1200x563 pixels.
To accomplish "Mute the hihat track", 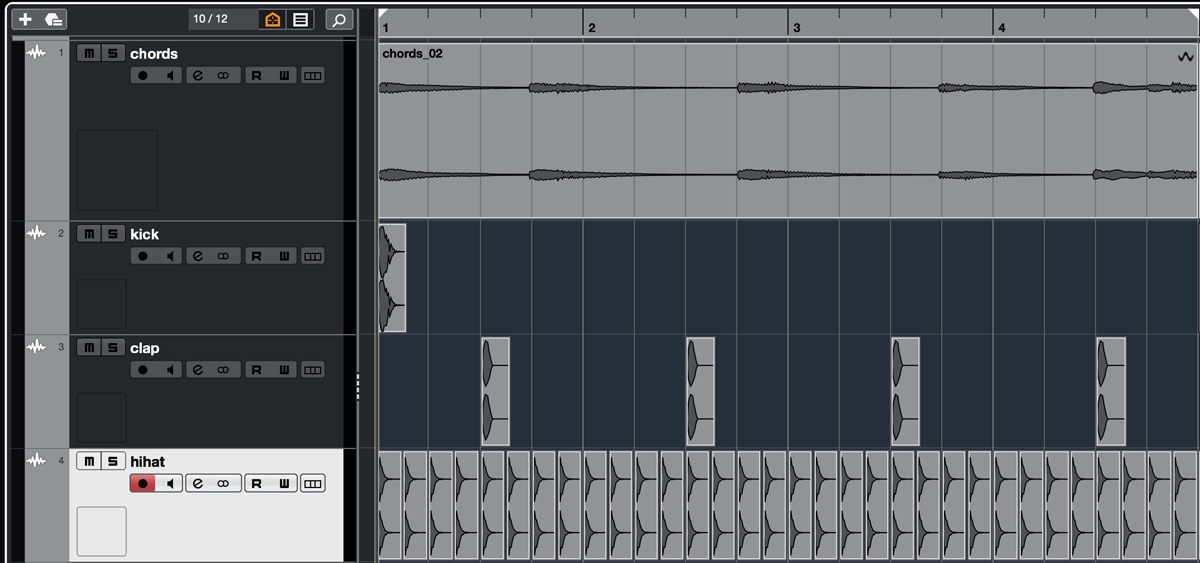I will point(89,461).
